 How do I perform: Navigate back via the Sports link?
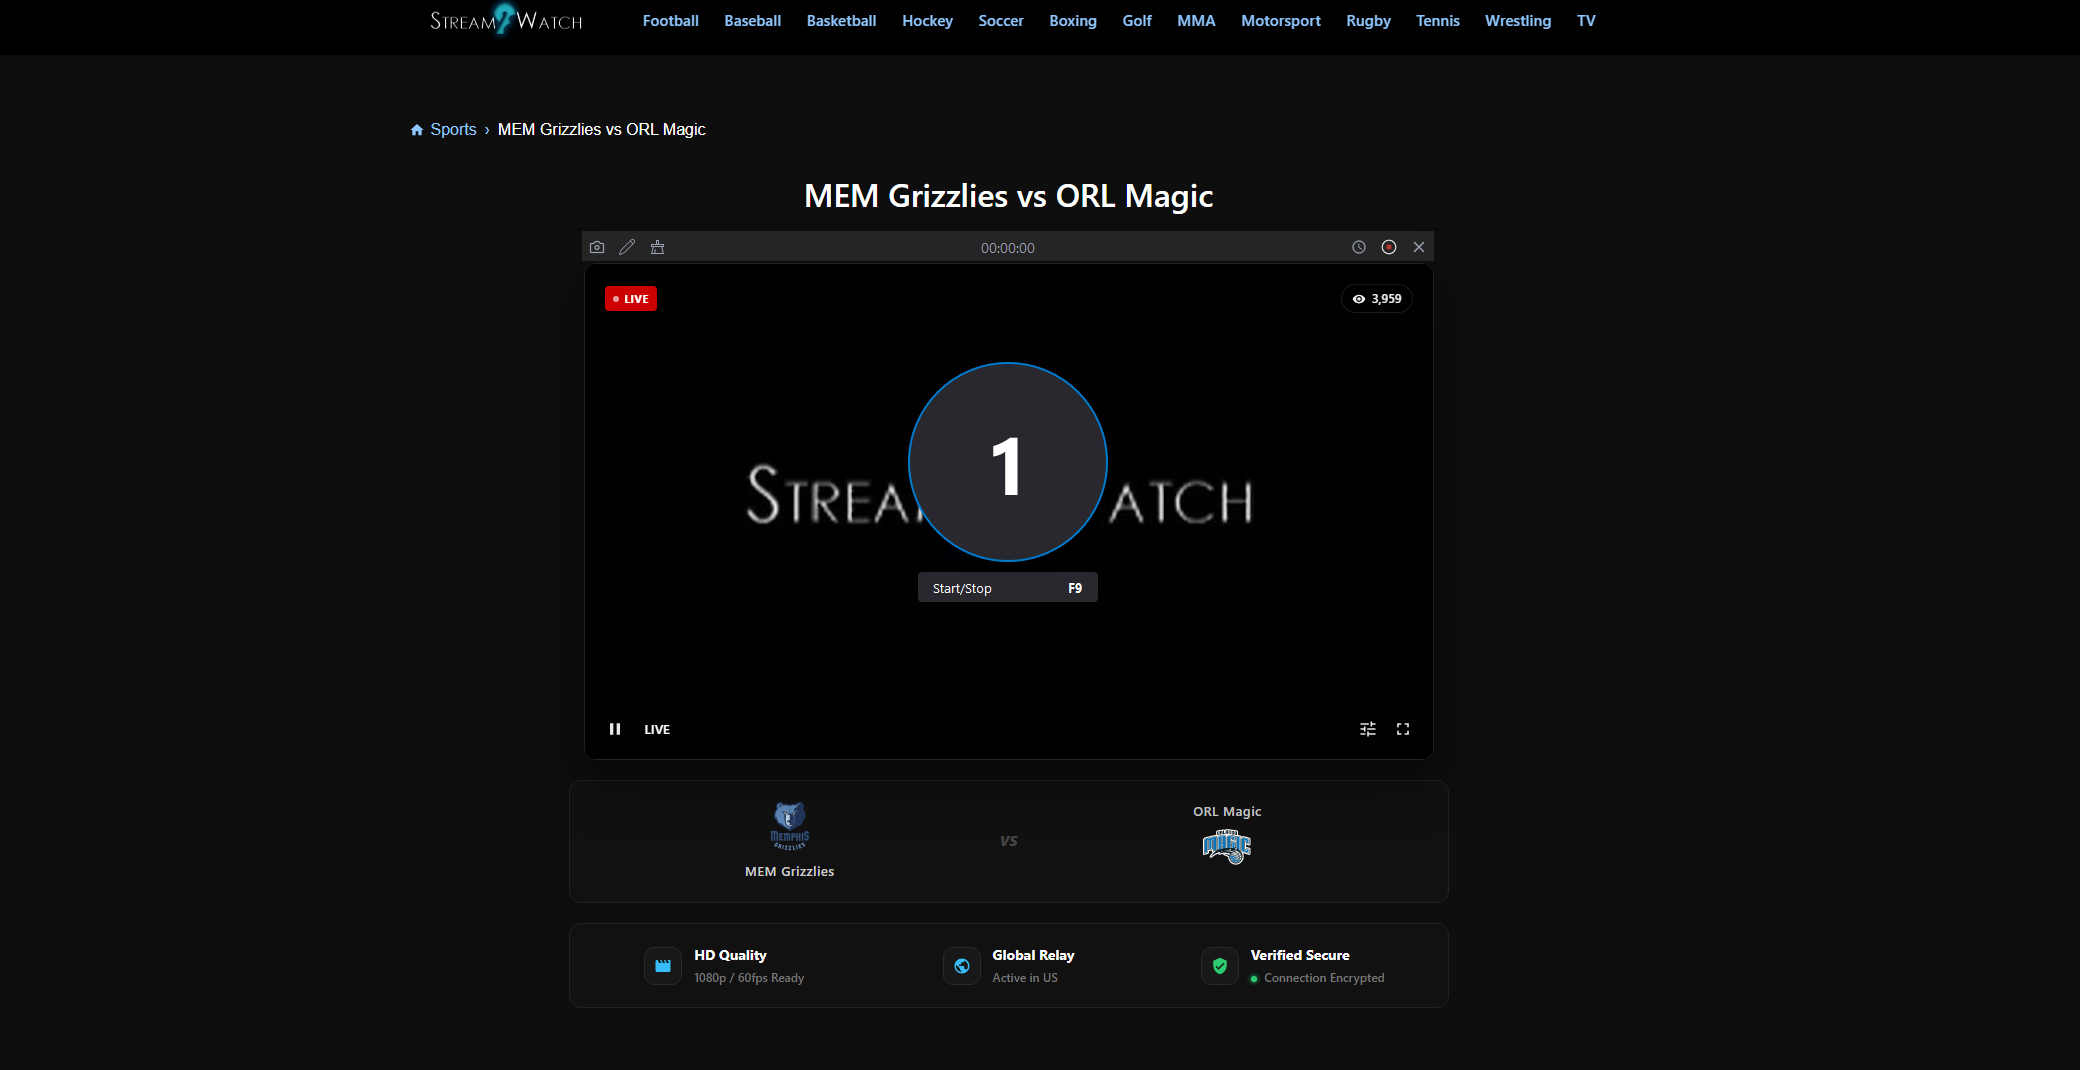tap(452, 129)
